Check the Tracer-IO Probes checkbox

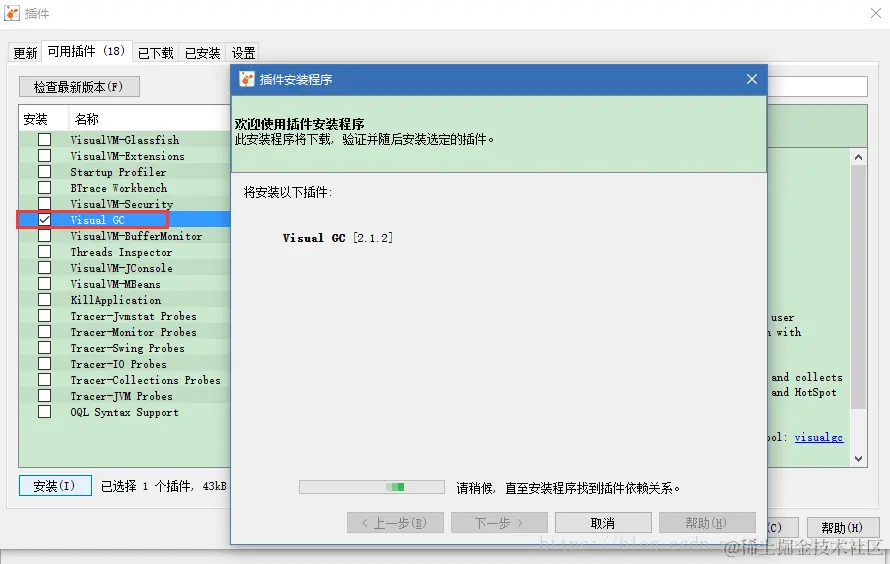pos(44,363)
